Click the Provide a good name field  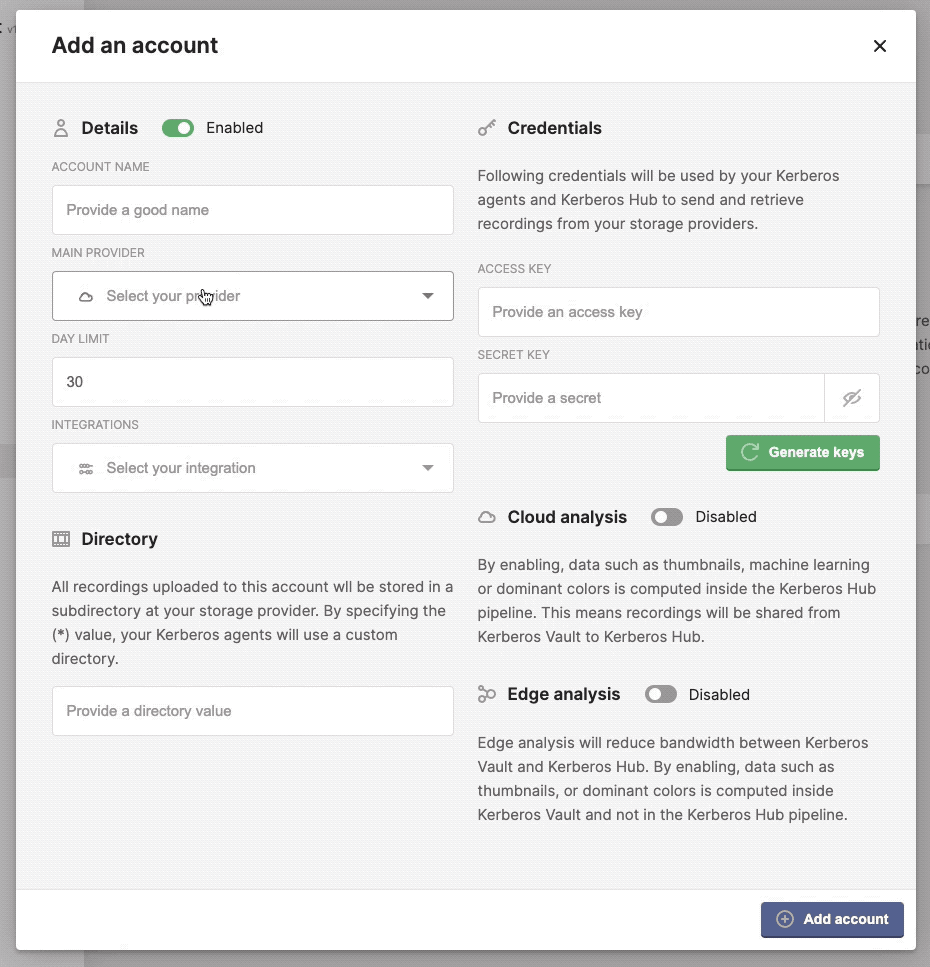coord(252,210)
